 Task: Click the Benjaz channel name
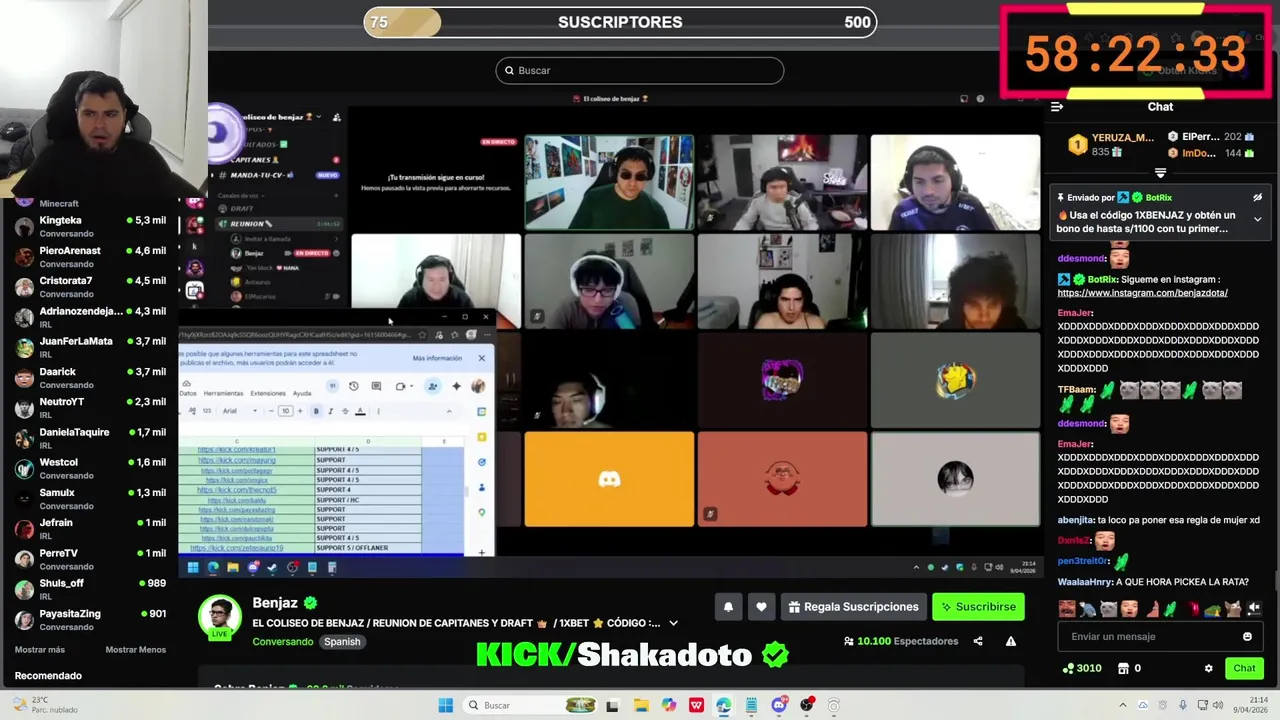click(x=275, y=603)
